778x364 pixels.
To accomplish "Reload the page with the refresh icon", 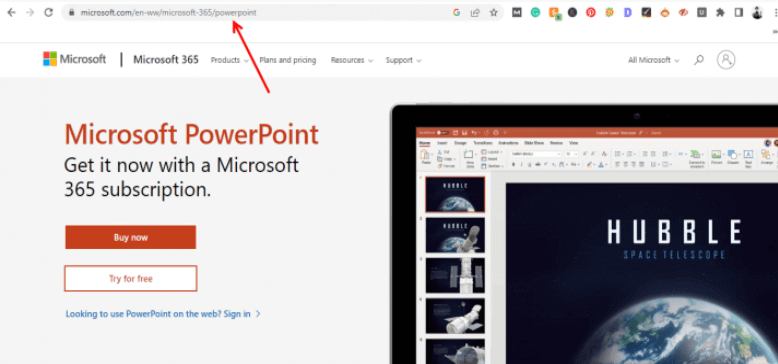I will click(x=49, y=12).
